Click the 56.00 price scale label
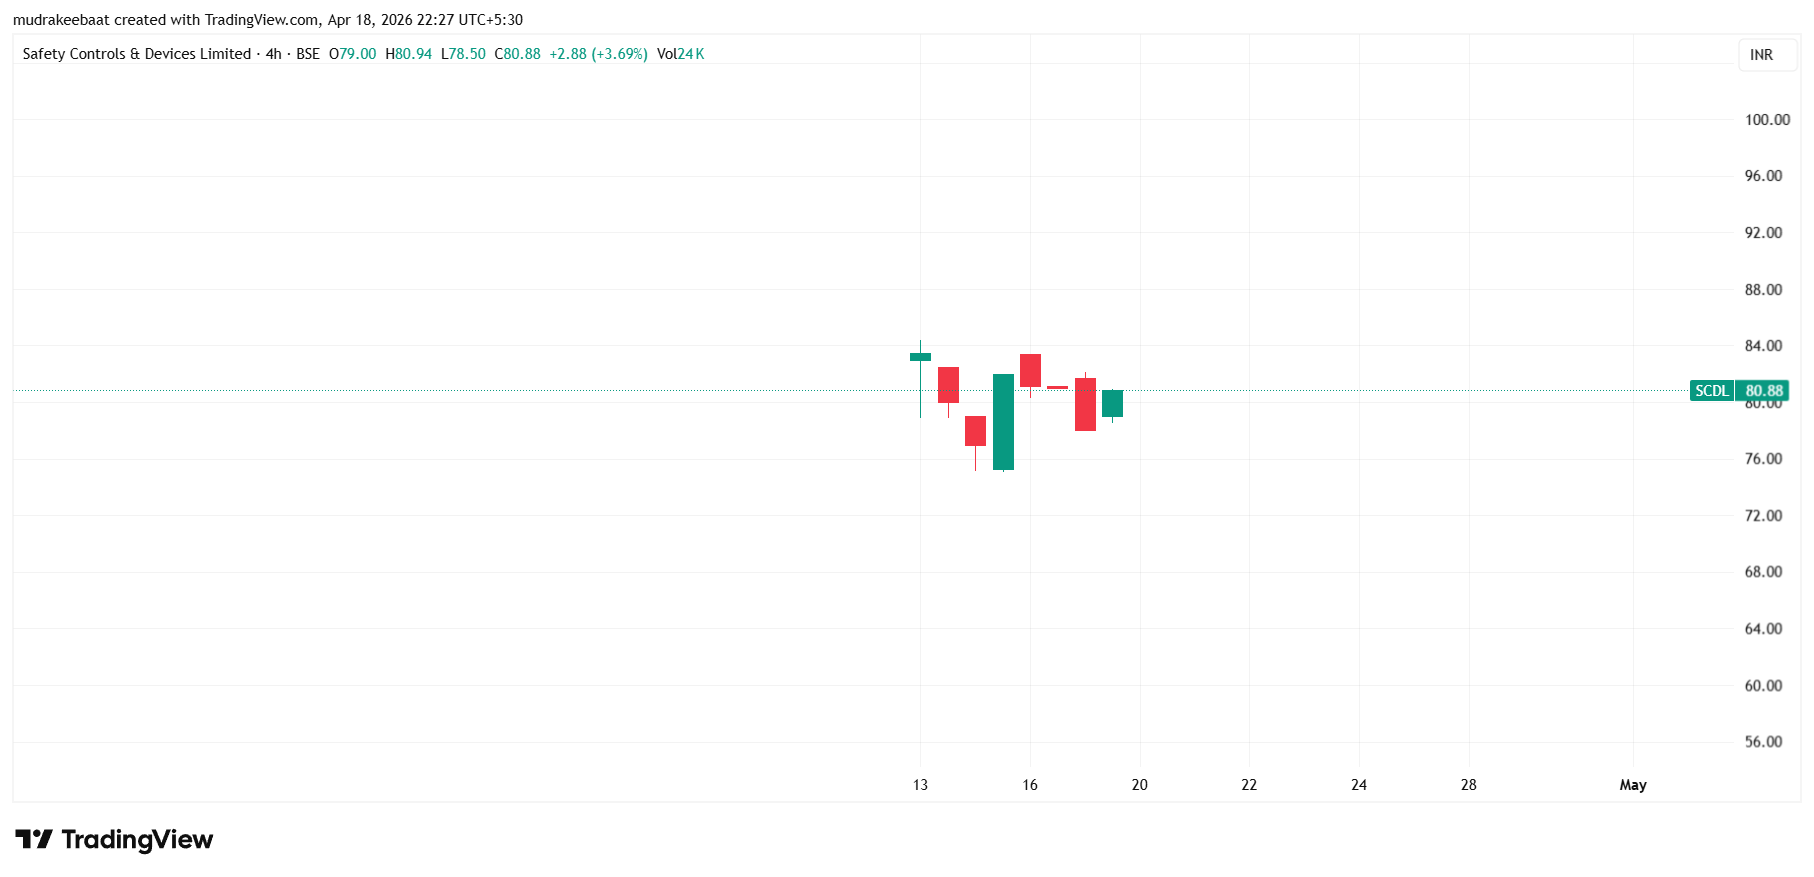This screenshot has height=877, width=1814. (x=1763, y=742)
